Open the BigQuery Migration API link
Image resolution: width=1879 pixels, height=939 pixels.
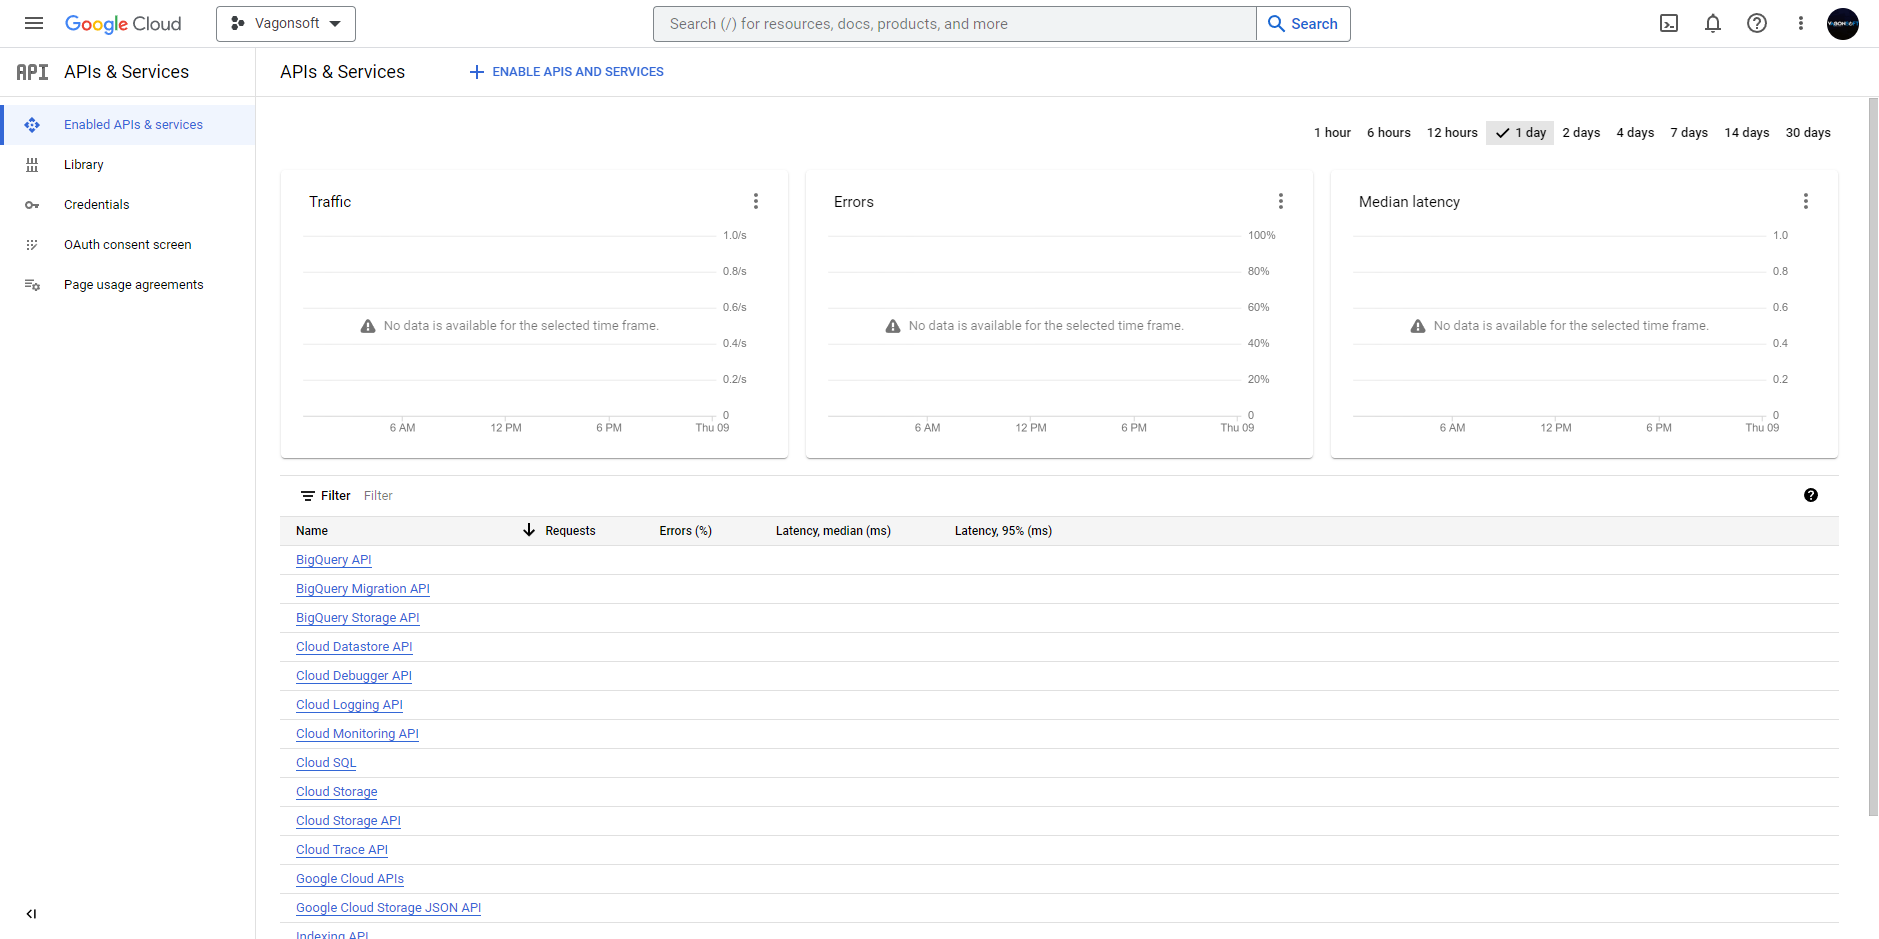tap(363, 589)
